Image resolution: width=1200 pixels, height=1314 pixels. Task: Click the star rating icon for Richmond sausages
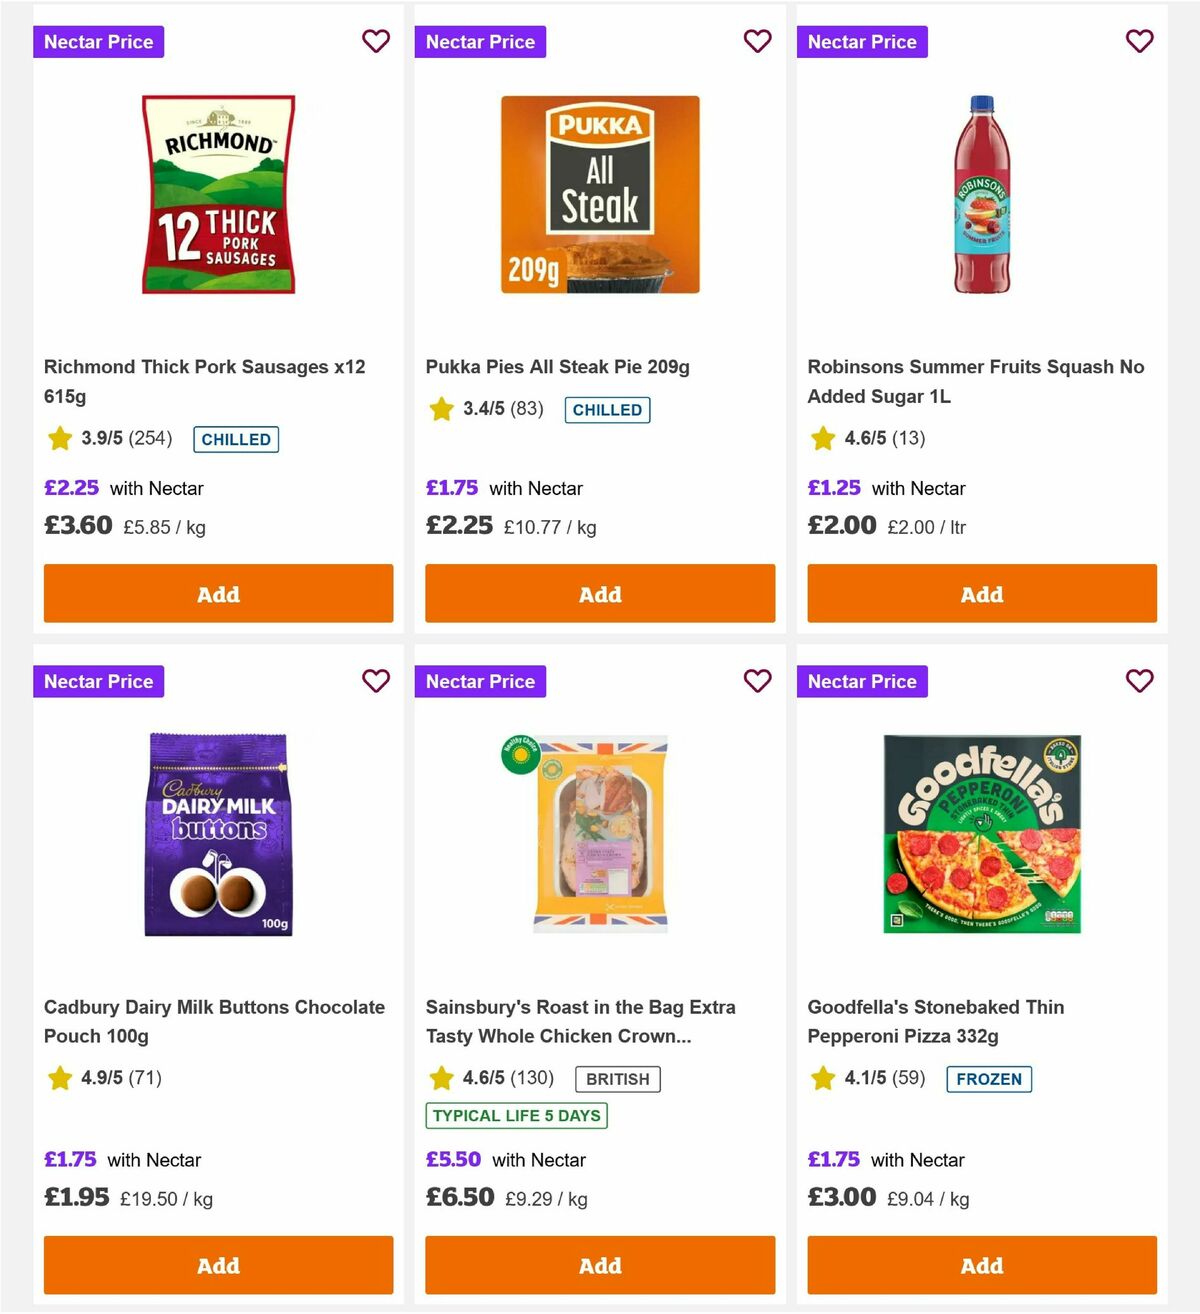click(x=59, y=438)
